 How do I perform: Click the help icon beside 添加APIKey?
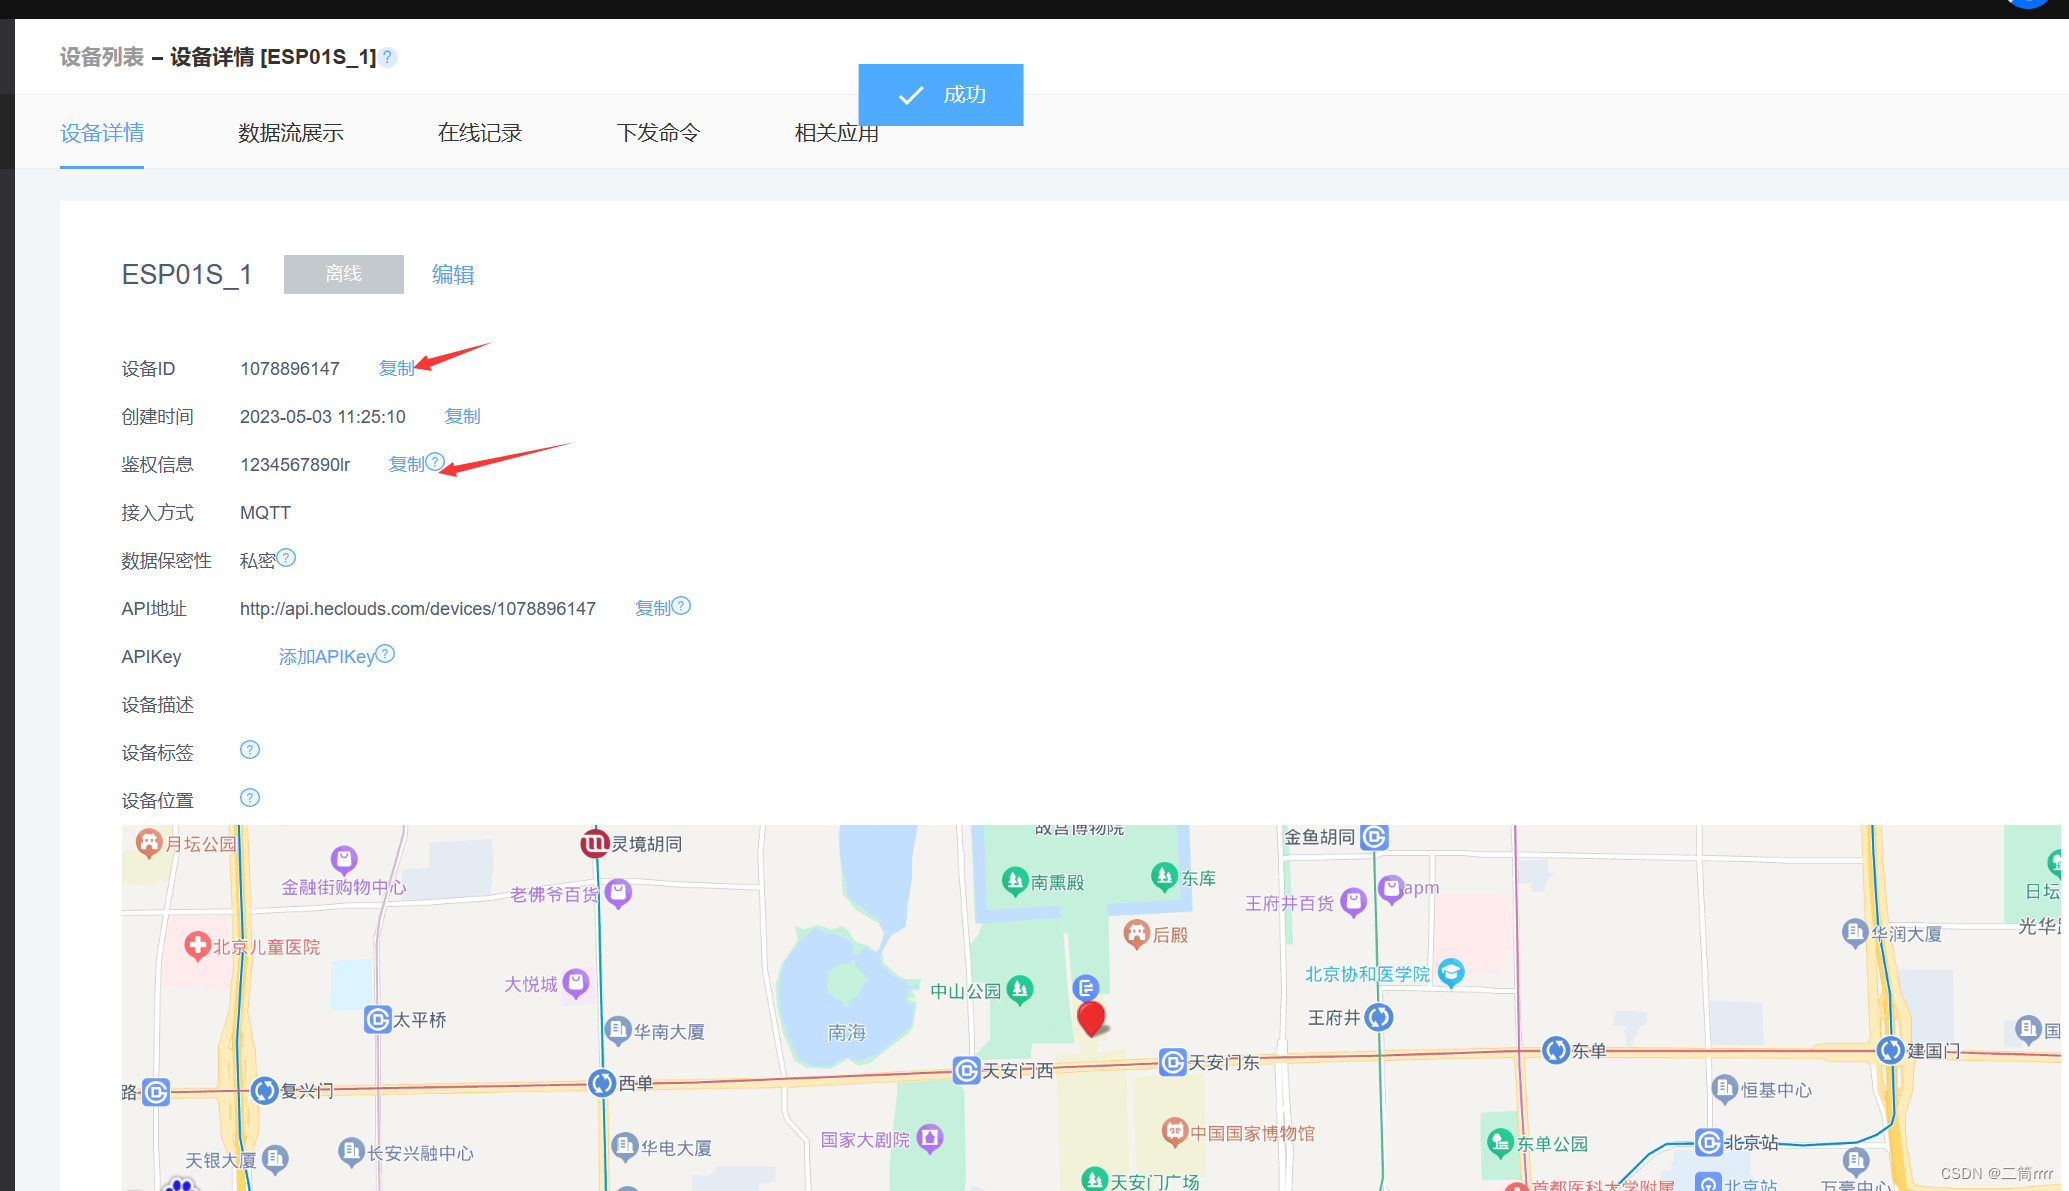(x=386, y=654)
